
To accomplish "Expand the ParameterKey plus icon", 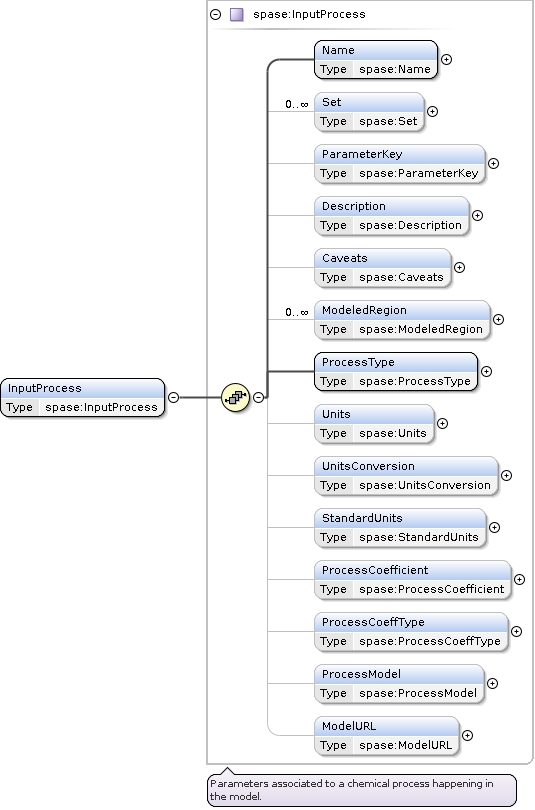I will click(494, 163).
